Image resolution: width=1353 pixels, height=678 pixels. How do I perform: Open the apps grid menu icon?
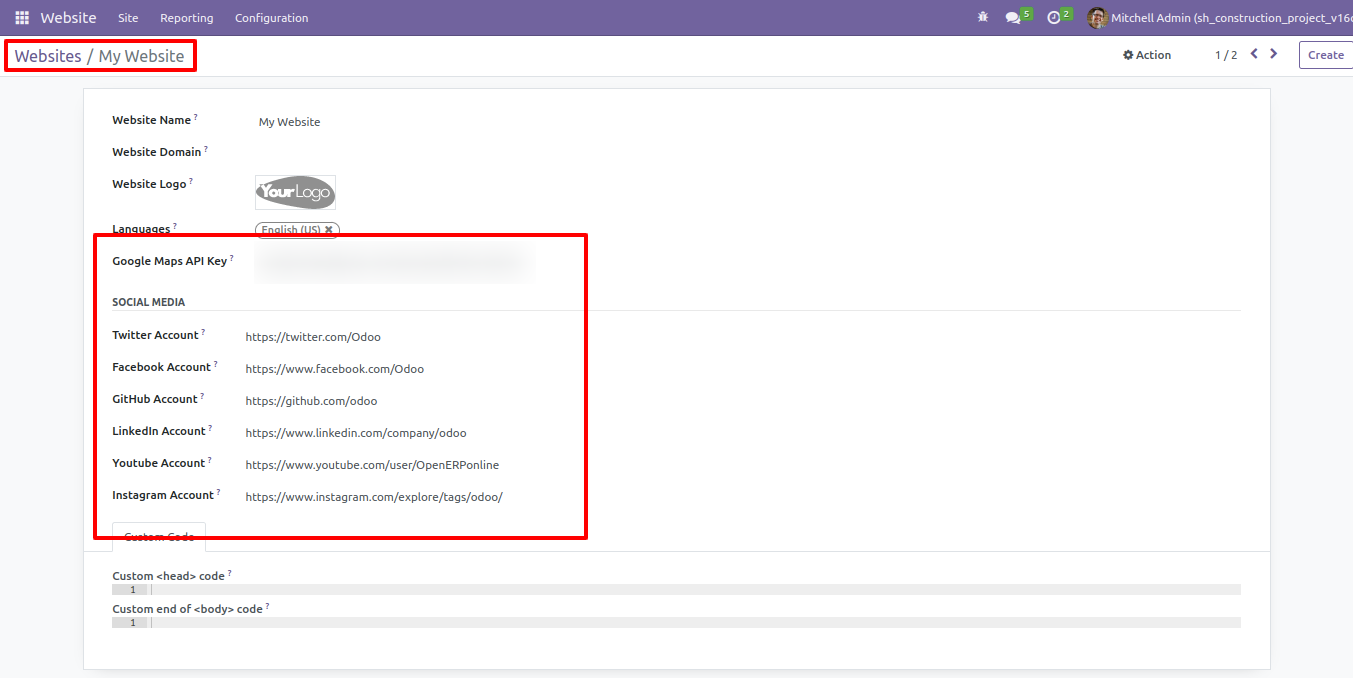pyautogui.click(x=22, y=18)
